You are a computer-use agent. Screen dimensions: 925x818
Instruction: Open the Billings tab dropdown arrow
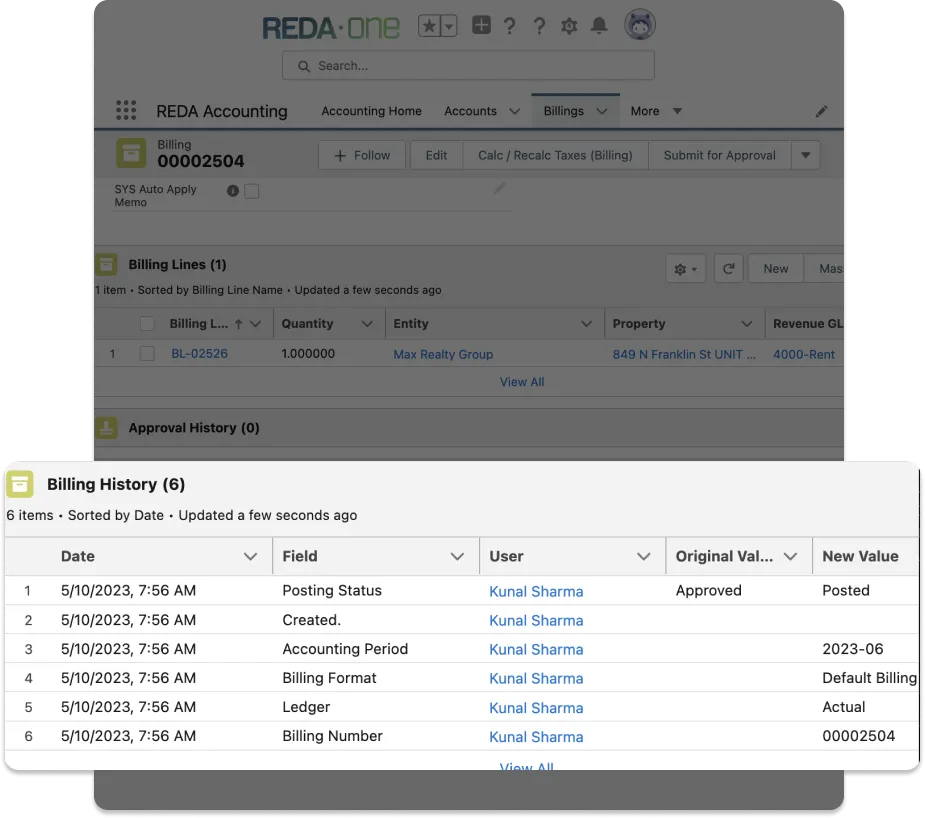(x=602, y=111)
